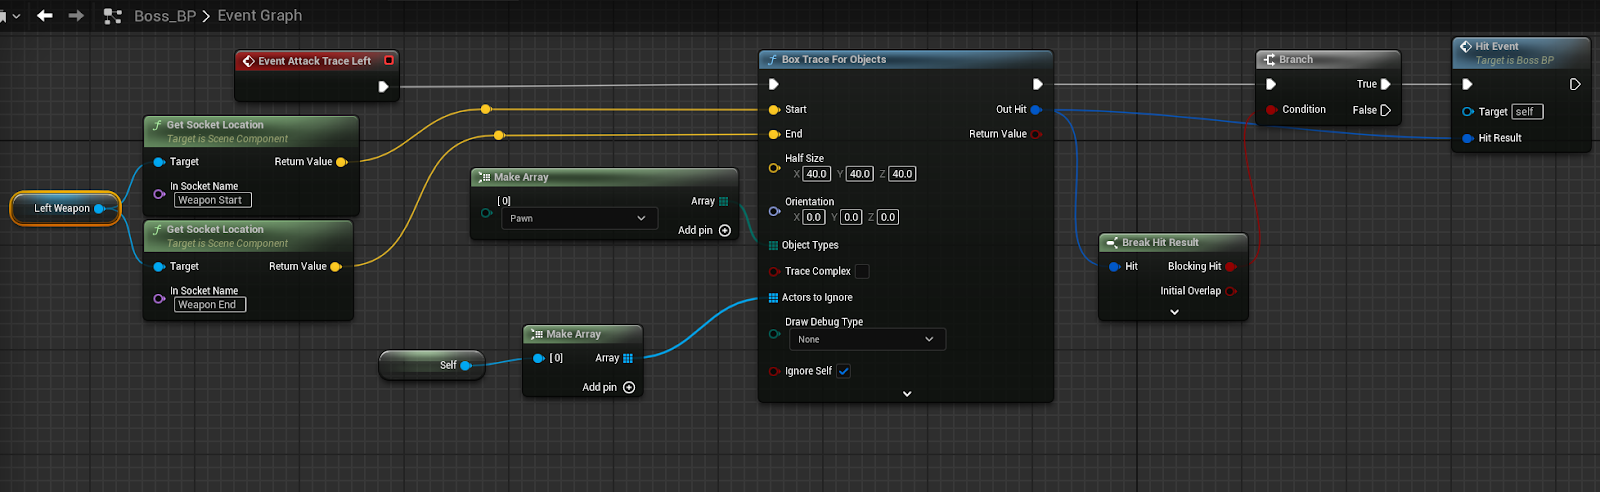Screen dimensions: 1600x492
Task: Select Branch node header
Action: click(x=1328, y=59)
